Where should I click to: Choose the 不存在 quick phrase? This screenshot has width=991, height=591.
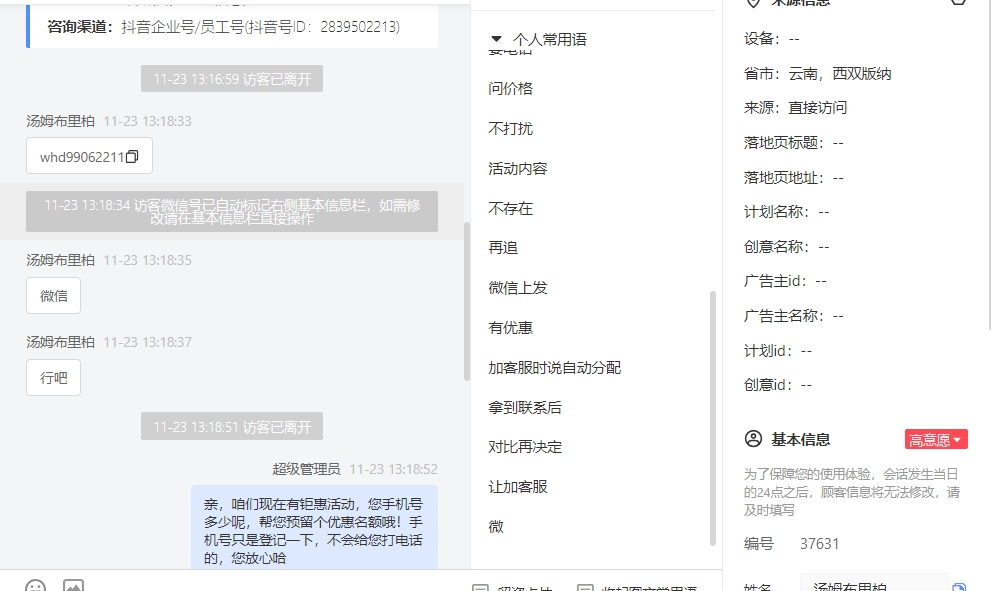pyautogui.click(x=511, y=209)
